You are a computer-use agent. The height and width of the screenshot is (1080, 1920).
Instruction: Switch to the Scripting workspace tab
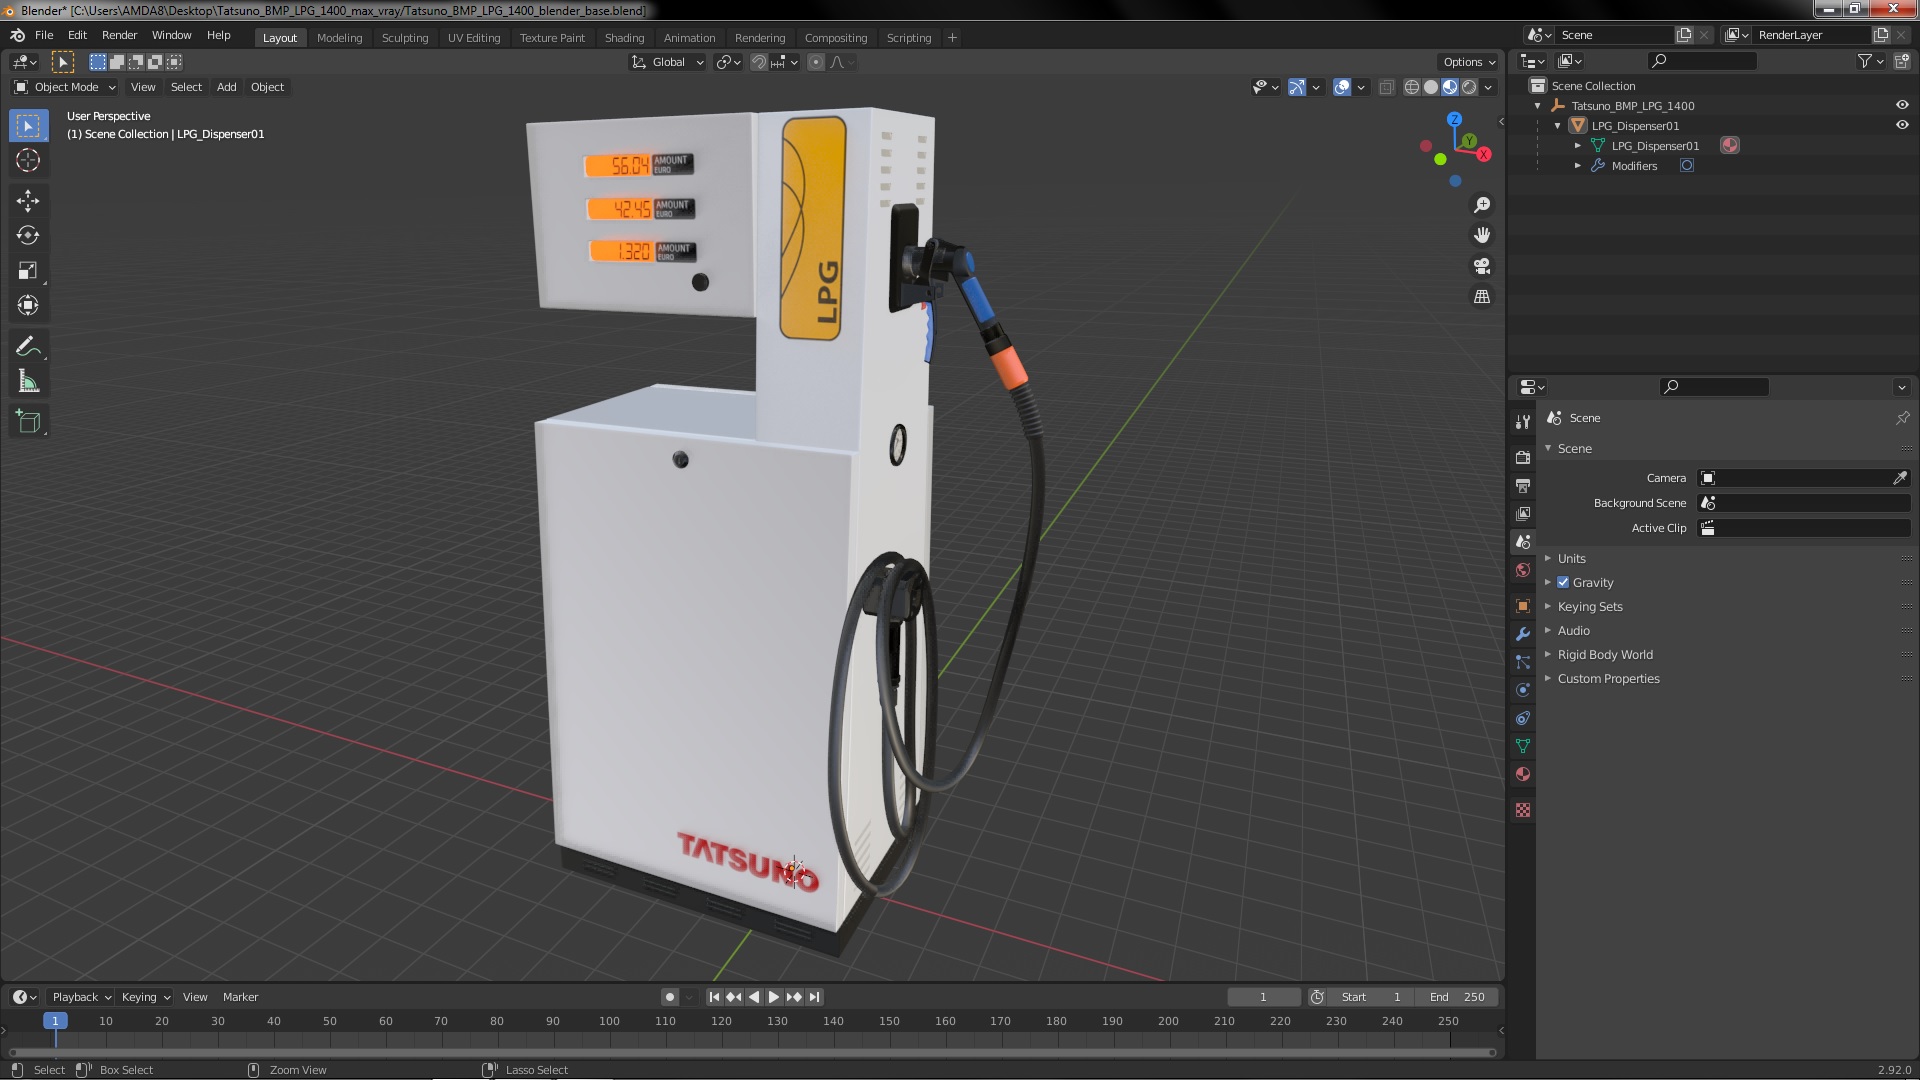point(908,38)
